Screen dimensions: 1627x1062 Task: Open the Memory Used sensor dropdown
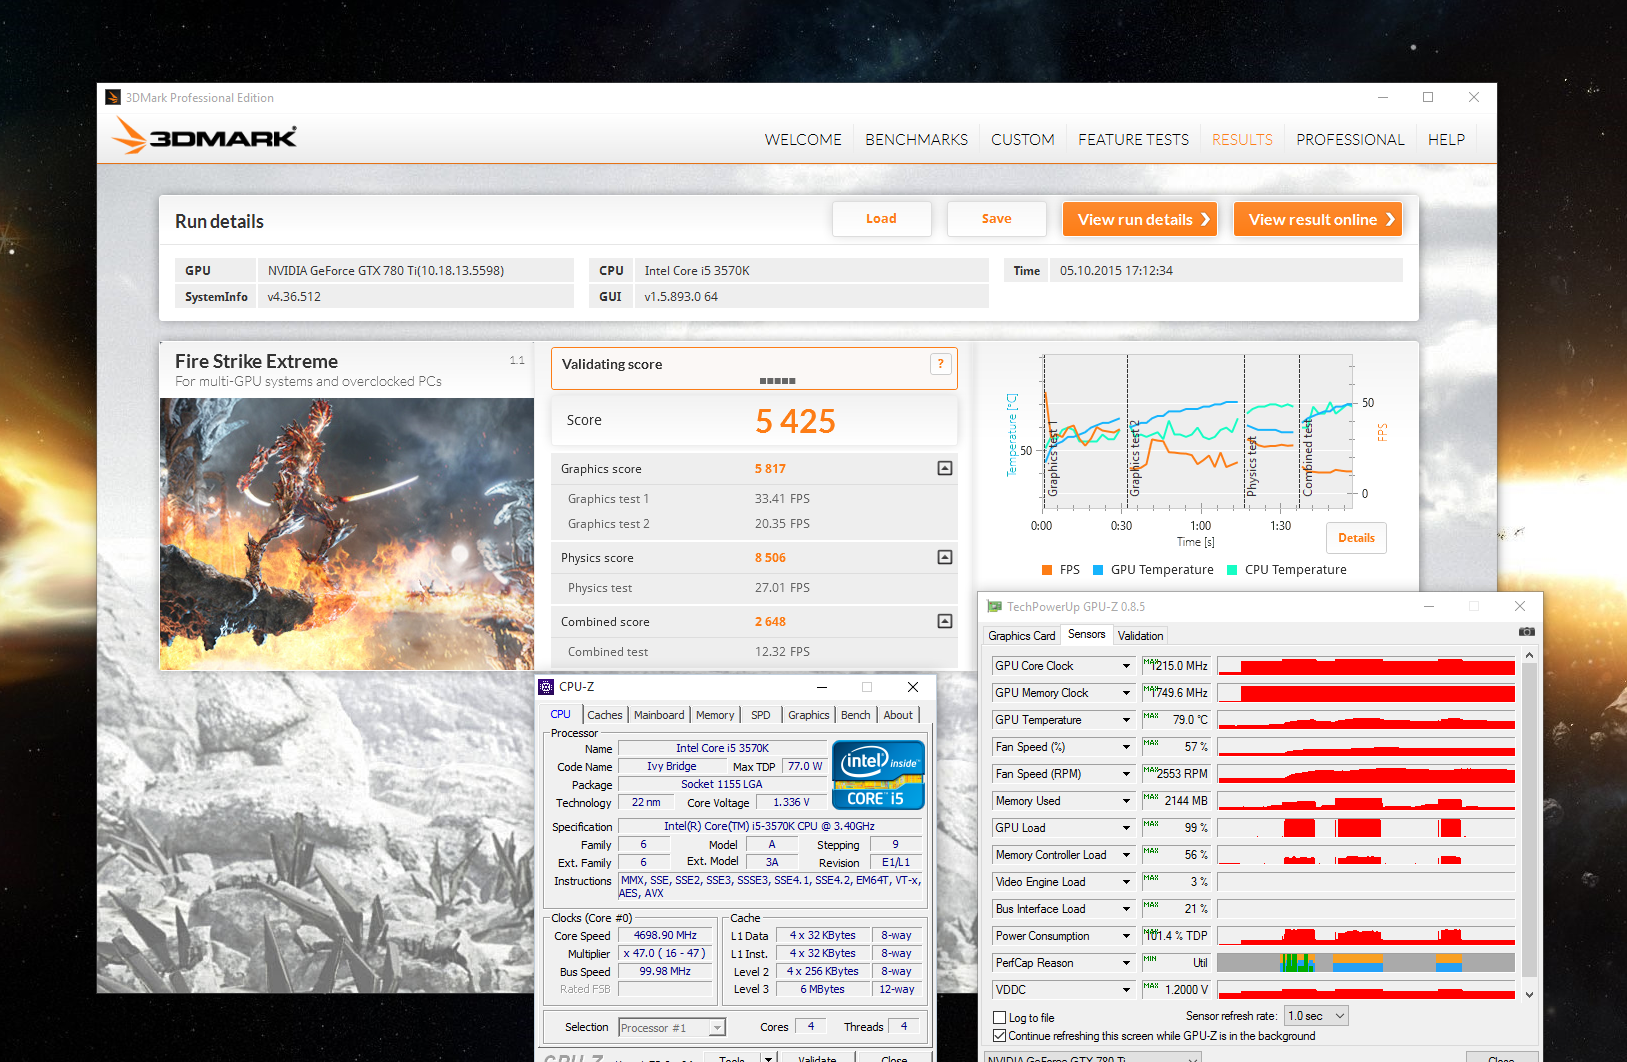[1126, 801]
